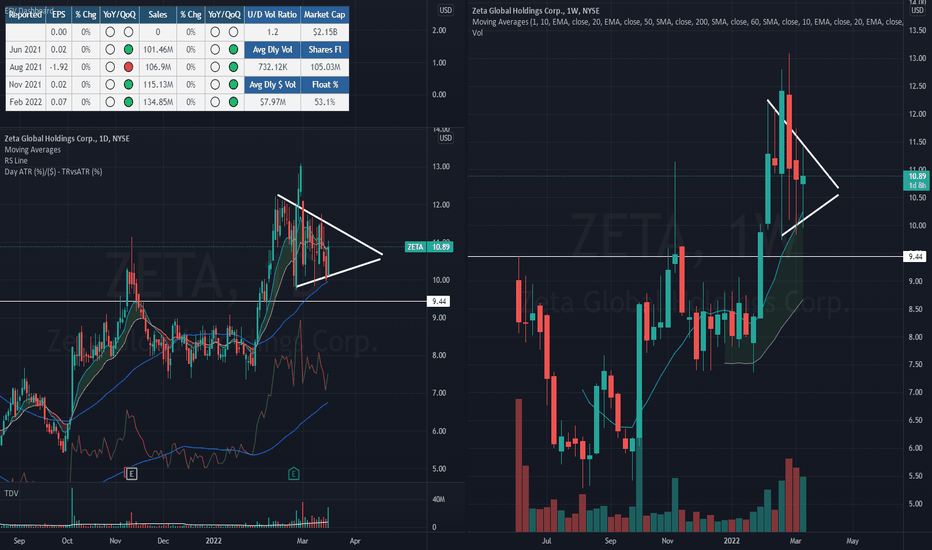932x550 pixels.
Task: Click the Shares Fl header cell
Action: coord(325,50)
